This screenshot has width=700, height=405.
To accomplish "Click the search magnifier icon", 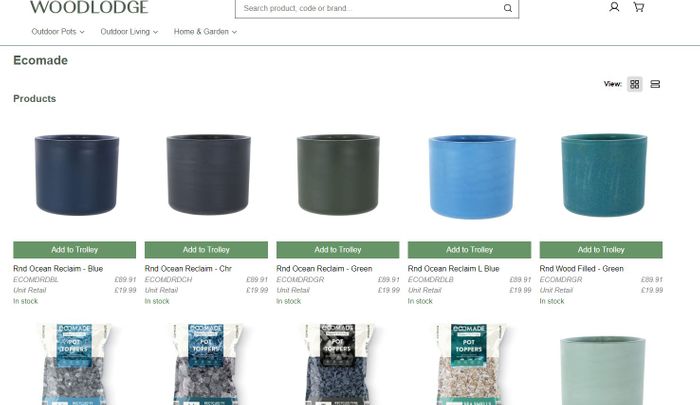I will (x=508, y=8).
